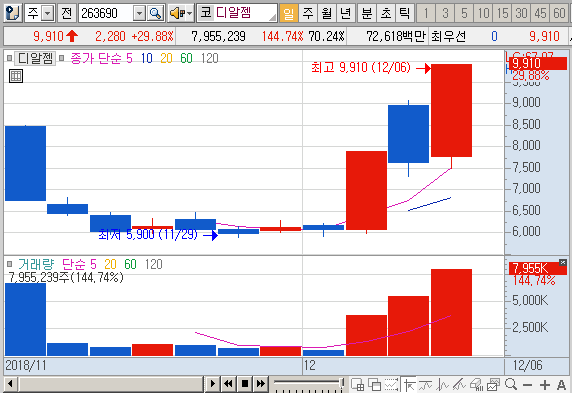Open the stock search magnifier next to 263690
The width and height of the screenshot is (572, 393).
coord(155,14)
